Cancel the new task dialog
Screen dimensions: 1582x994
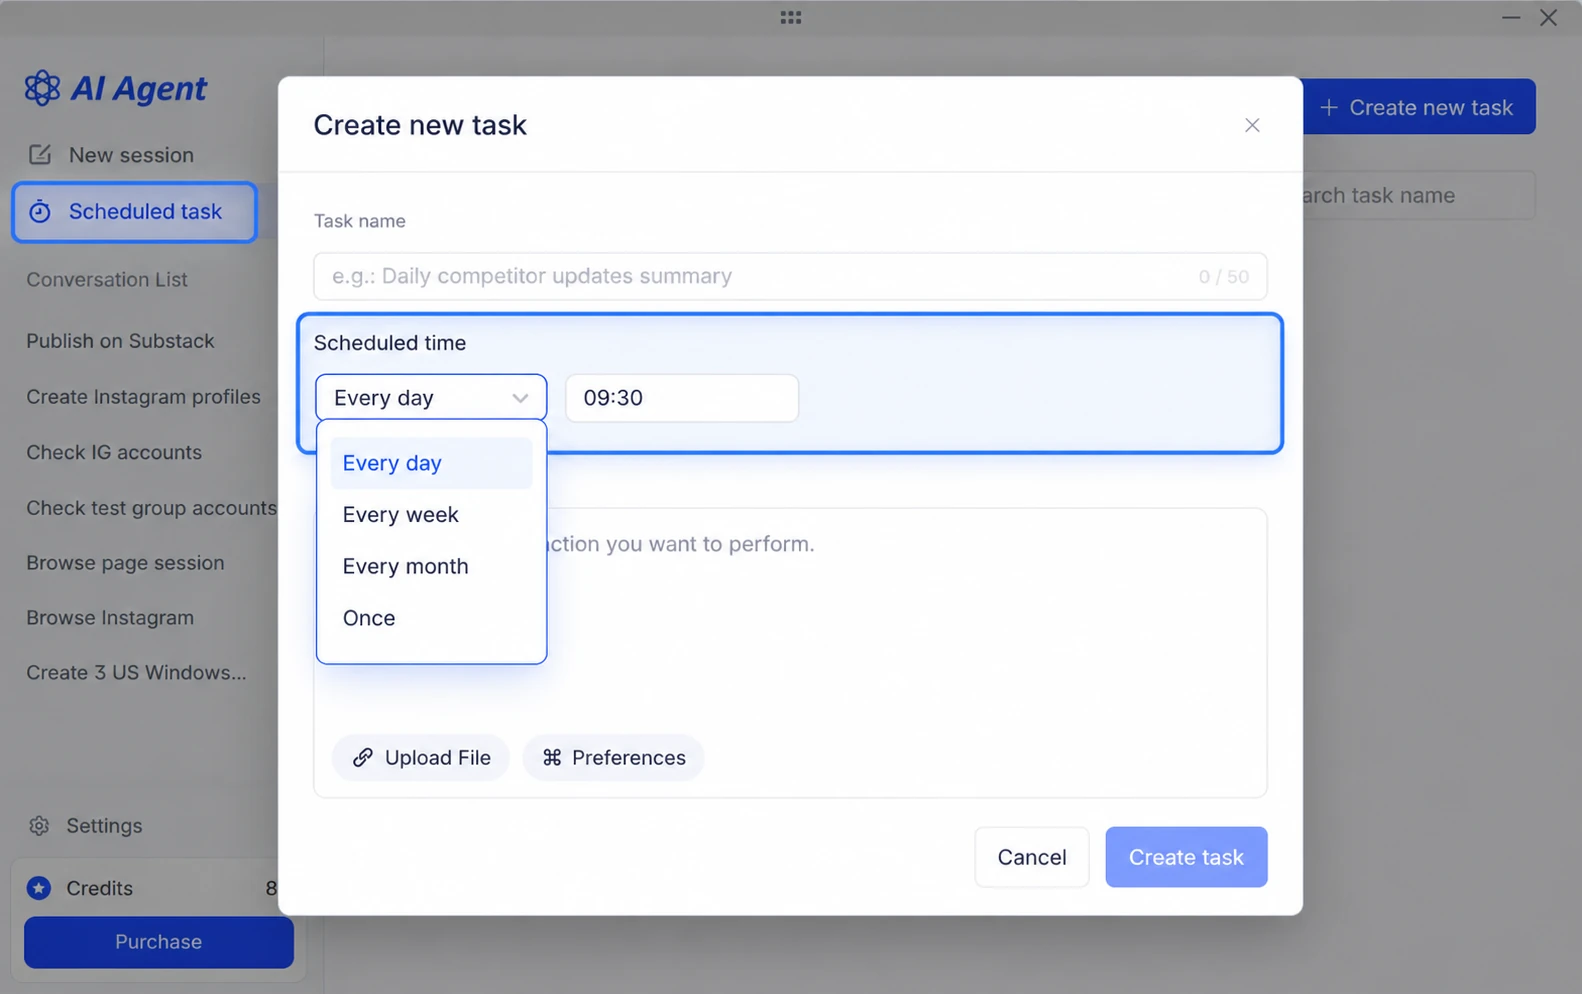(x=1032, y=857)
